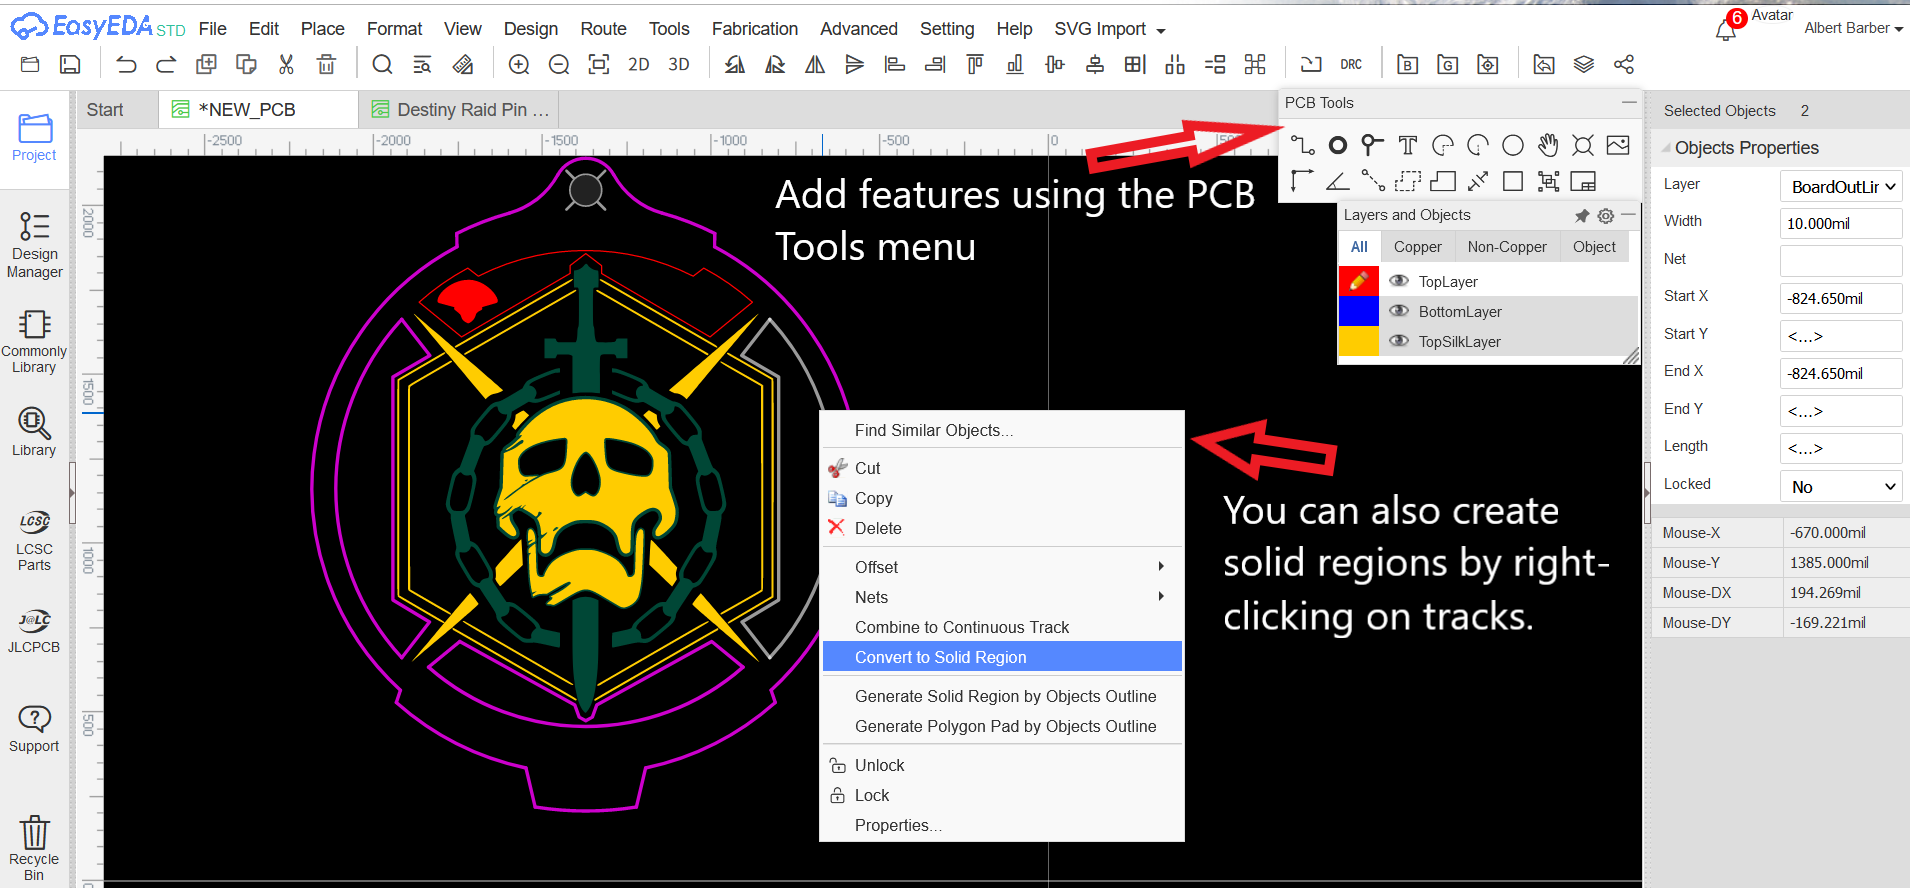Select the Solid Region tool in PCB Tools
The image size is (1910, 888).
click(x=1443, y=181)
